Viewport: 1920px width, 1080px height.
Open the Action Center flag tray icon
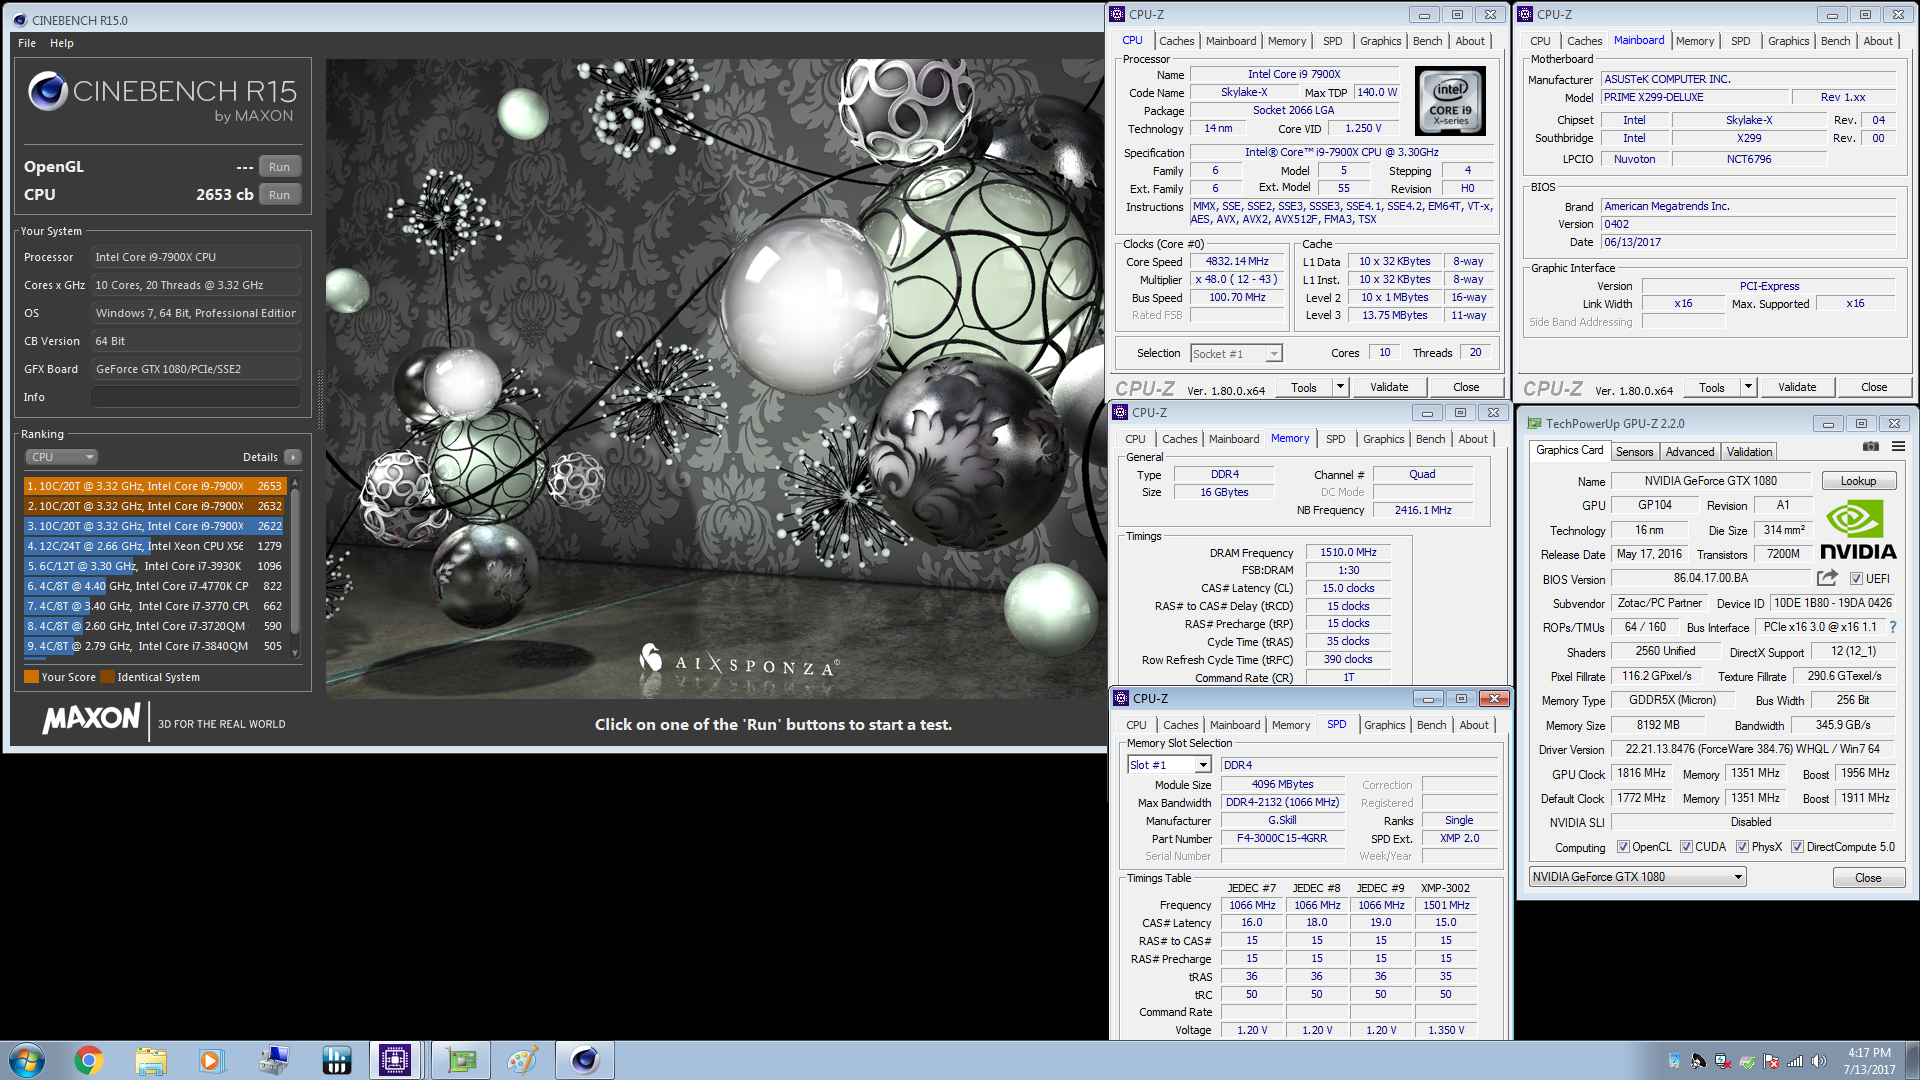[x=1771, y=1061]
